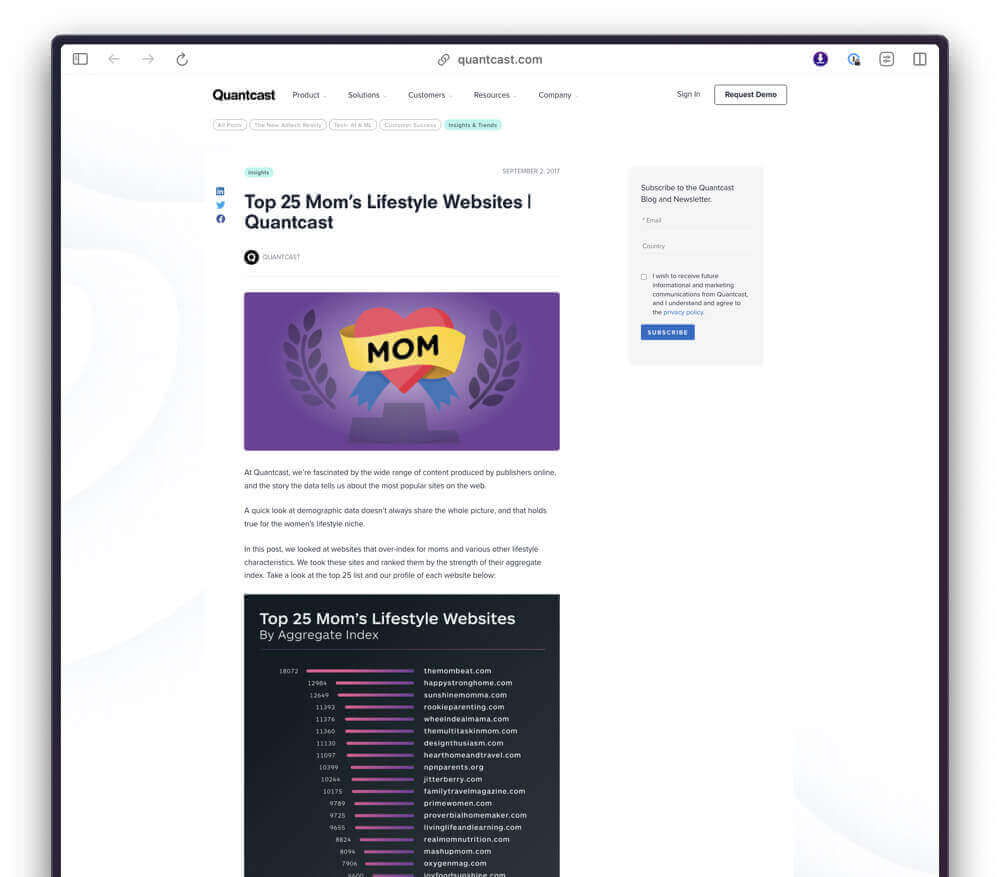The image size is (1000, 877).
Task: Click the article title Top 25 Mom's Lifestyle Websites
Action: click(x=387, y=212)
